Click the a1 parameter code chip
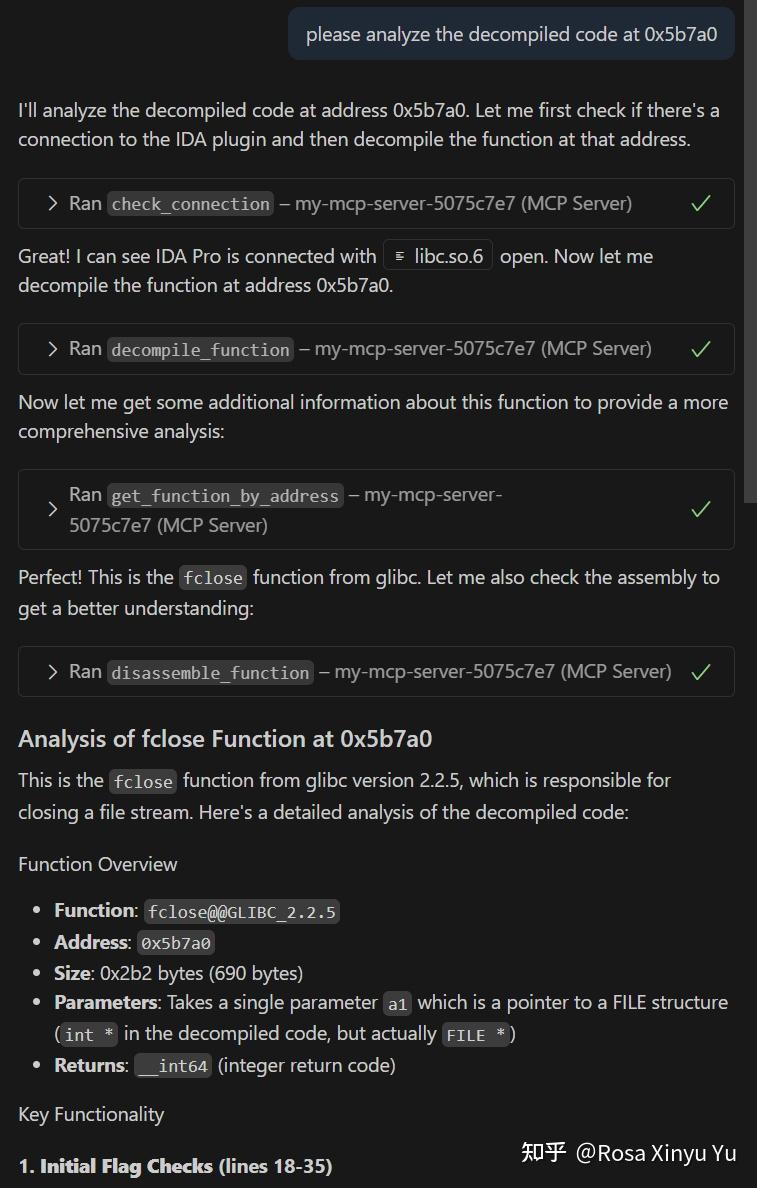757x1188 pixels. click(397, 1003)
